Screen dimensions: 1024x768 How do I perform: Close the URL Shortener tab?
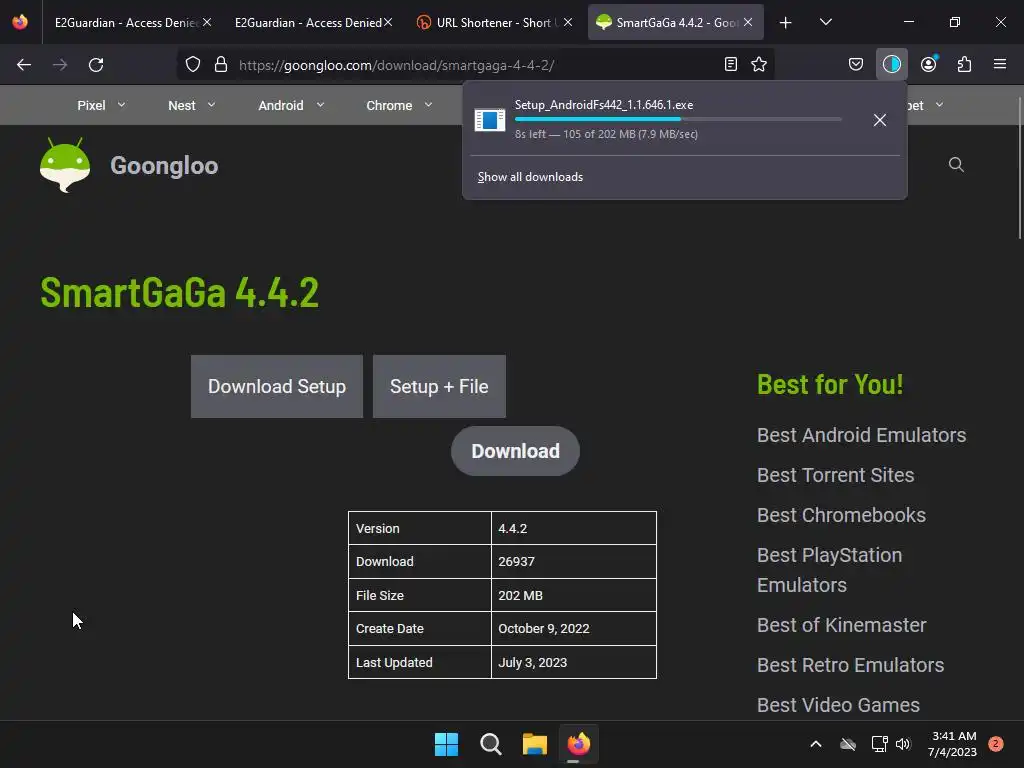click(x=568, y=22)
